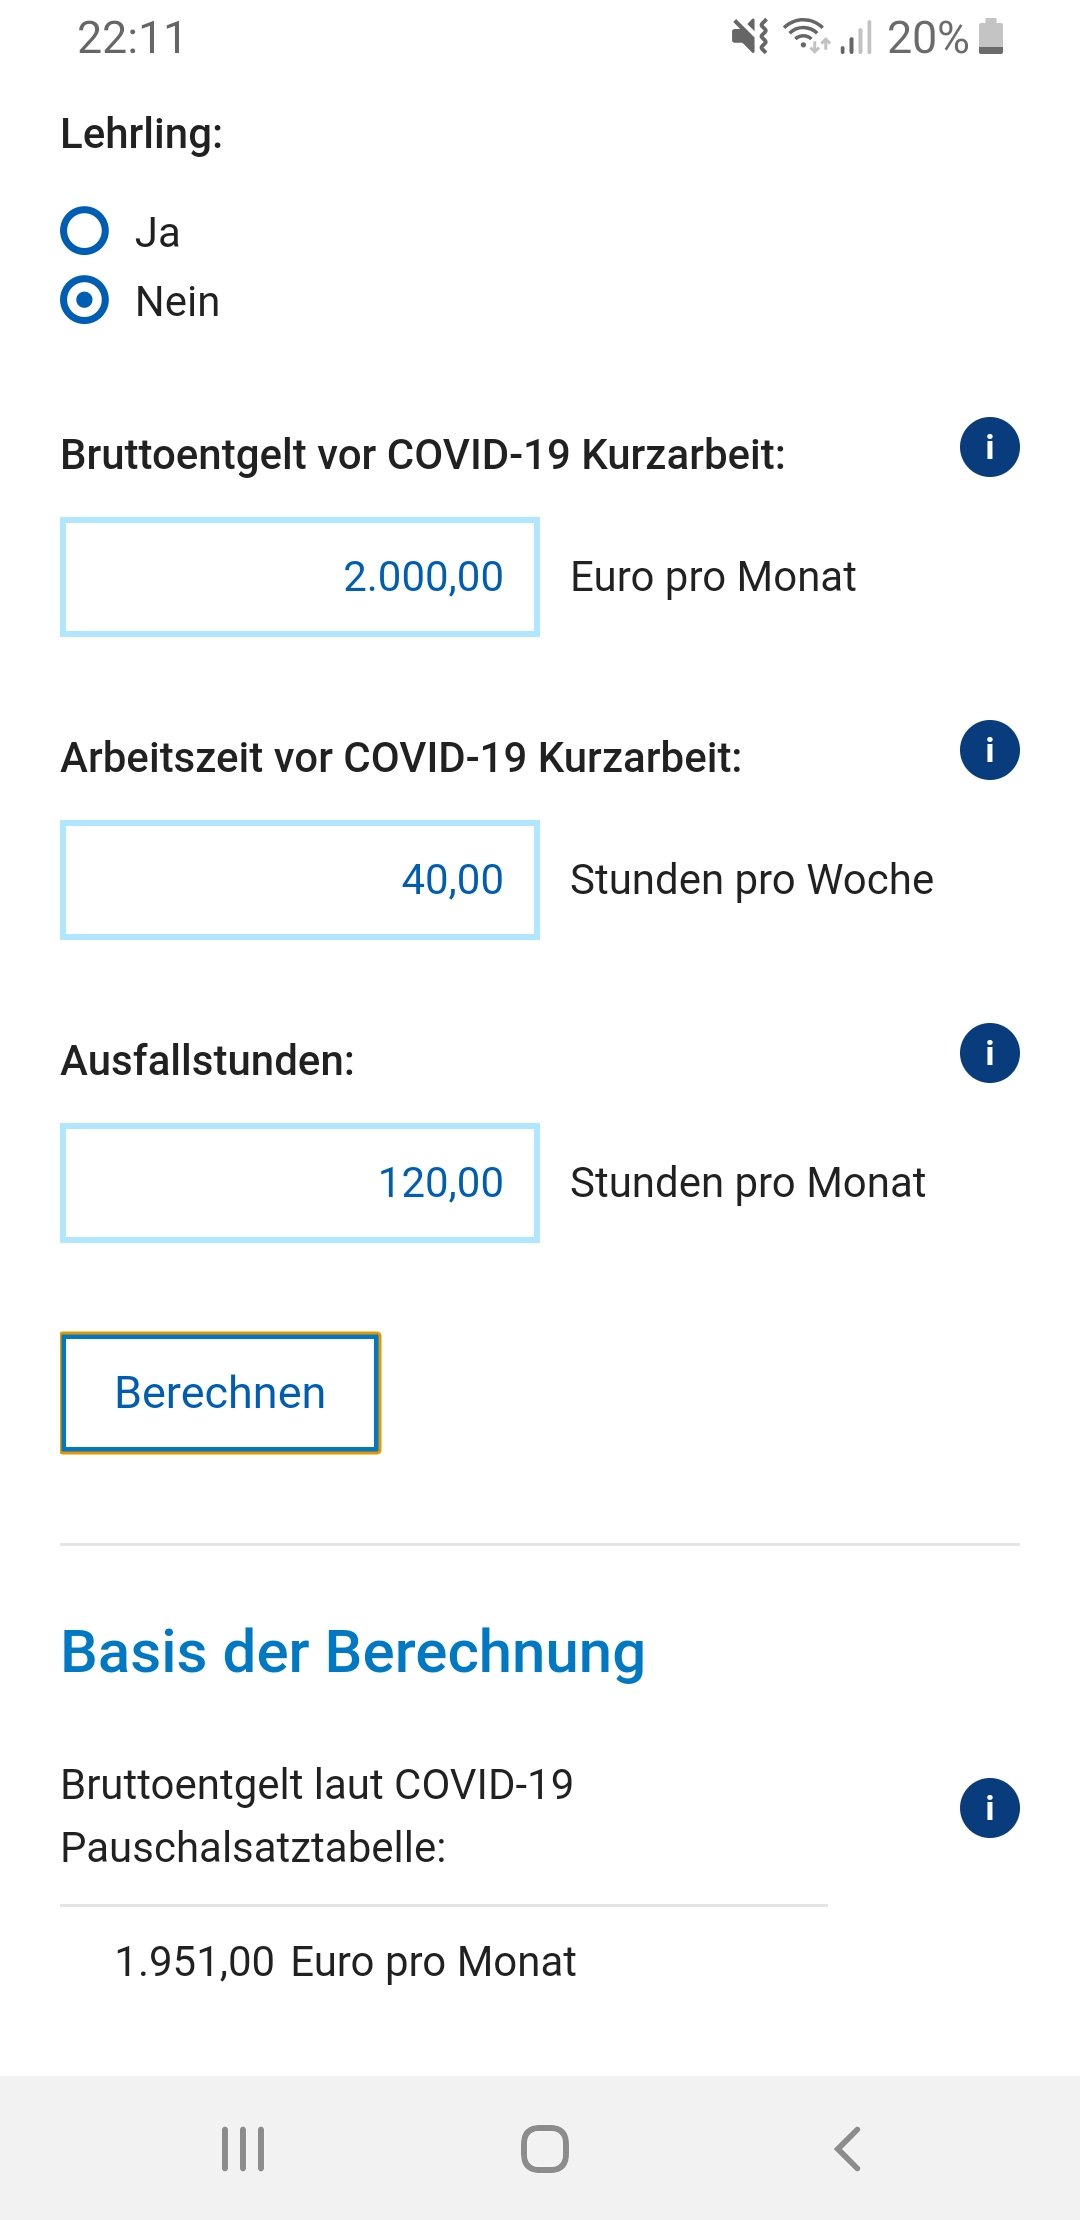Click the Berechnen button
This screenshot has height=2220, width=1080.
click(220, 1392)
